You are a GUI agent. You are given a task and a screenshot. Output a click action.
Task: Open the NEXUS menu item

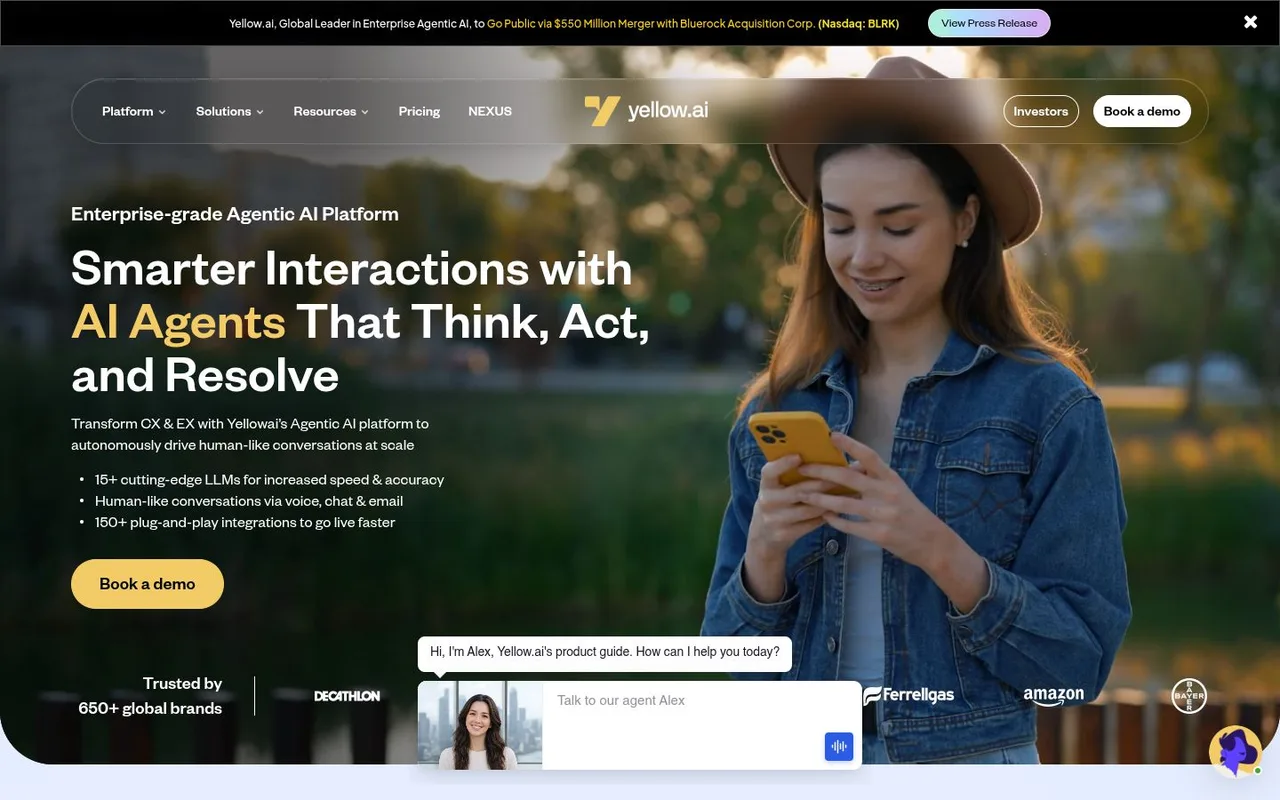point(490,111)
